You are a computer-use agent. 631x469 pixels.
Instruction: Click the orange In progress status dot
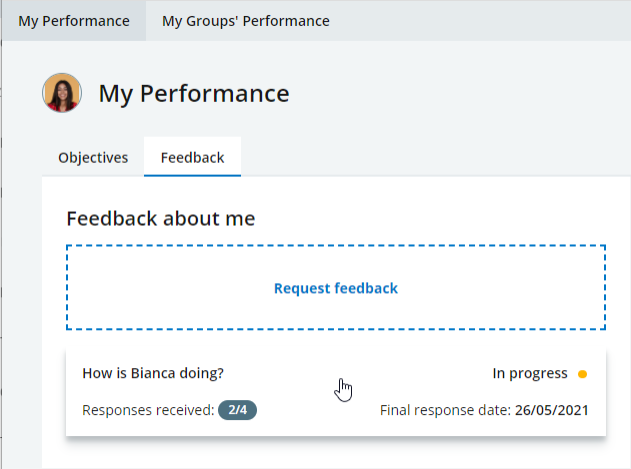[x=583, y=374]
